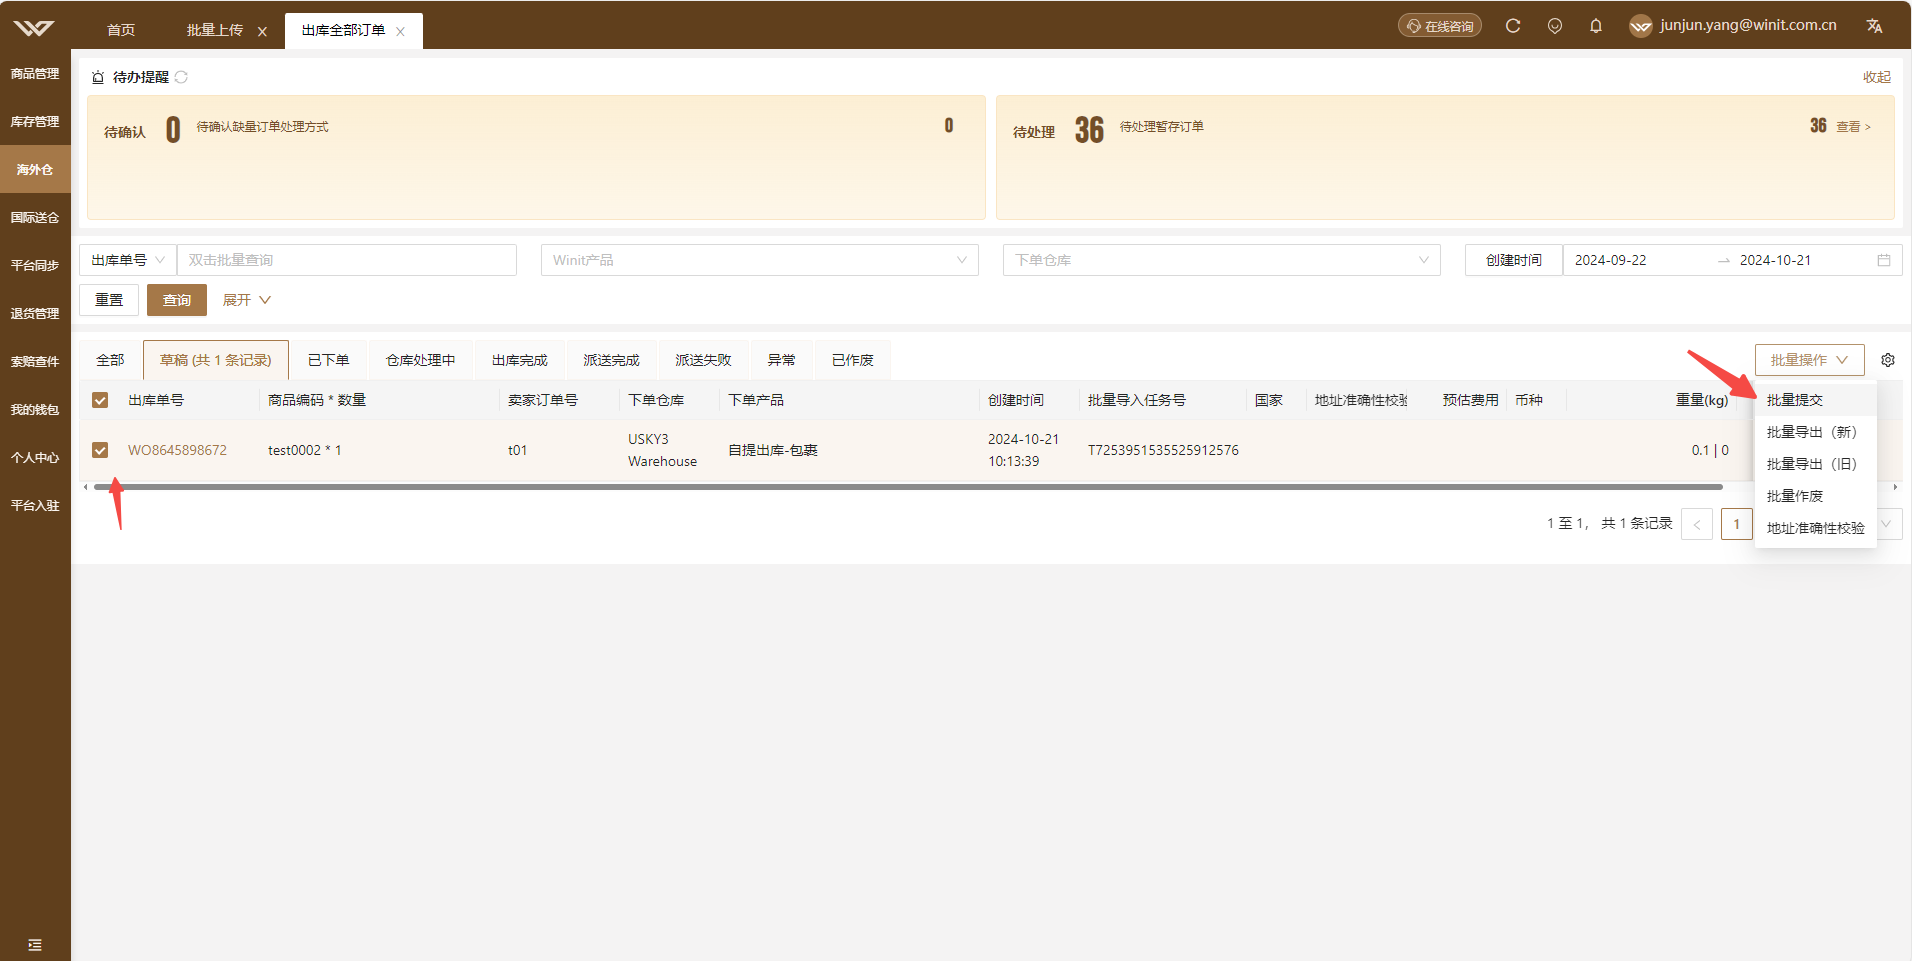Click the Winit logo icon
Image resolution: width=1912 pixels, height=961 pixels.
click(x=34, y=27)
